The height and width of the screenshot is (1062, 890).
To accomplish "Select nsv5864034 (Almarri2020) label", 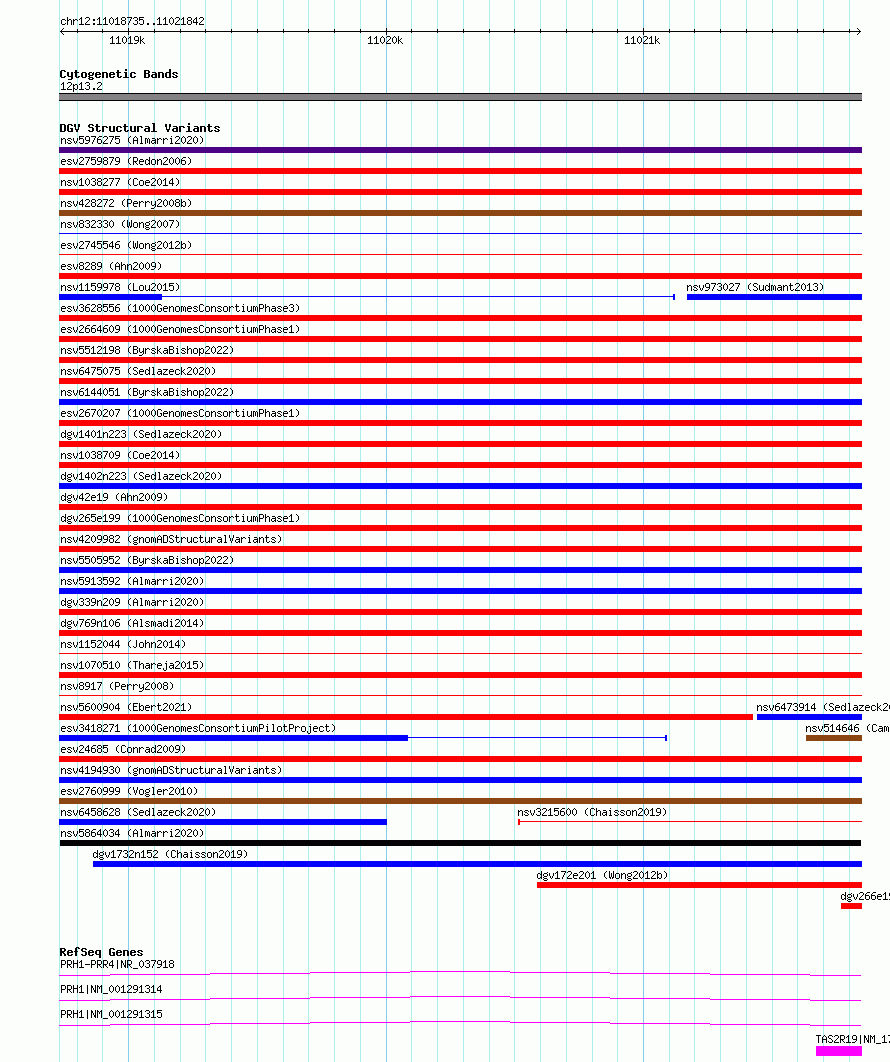I will [132, 833].
